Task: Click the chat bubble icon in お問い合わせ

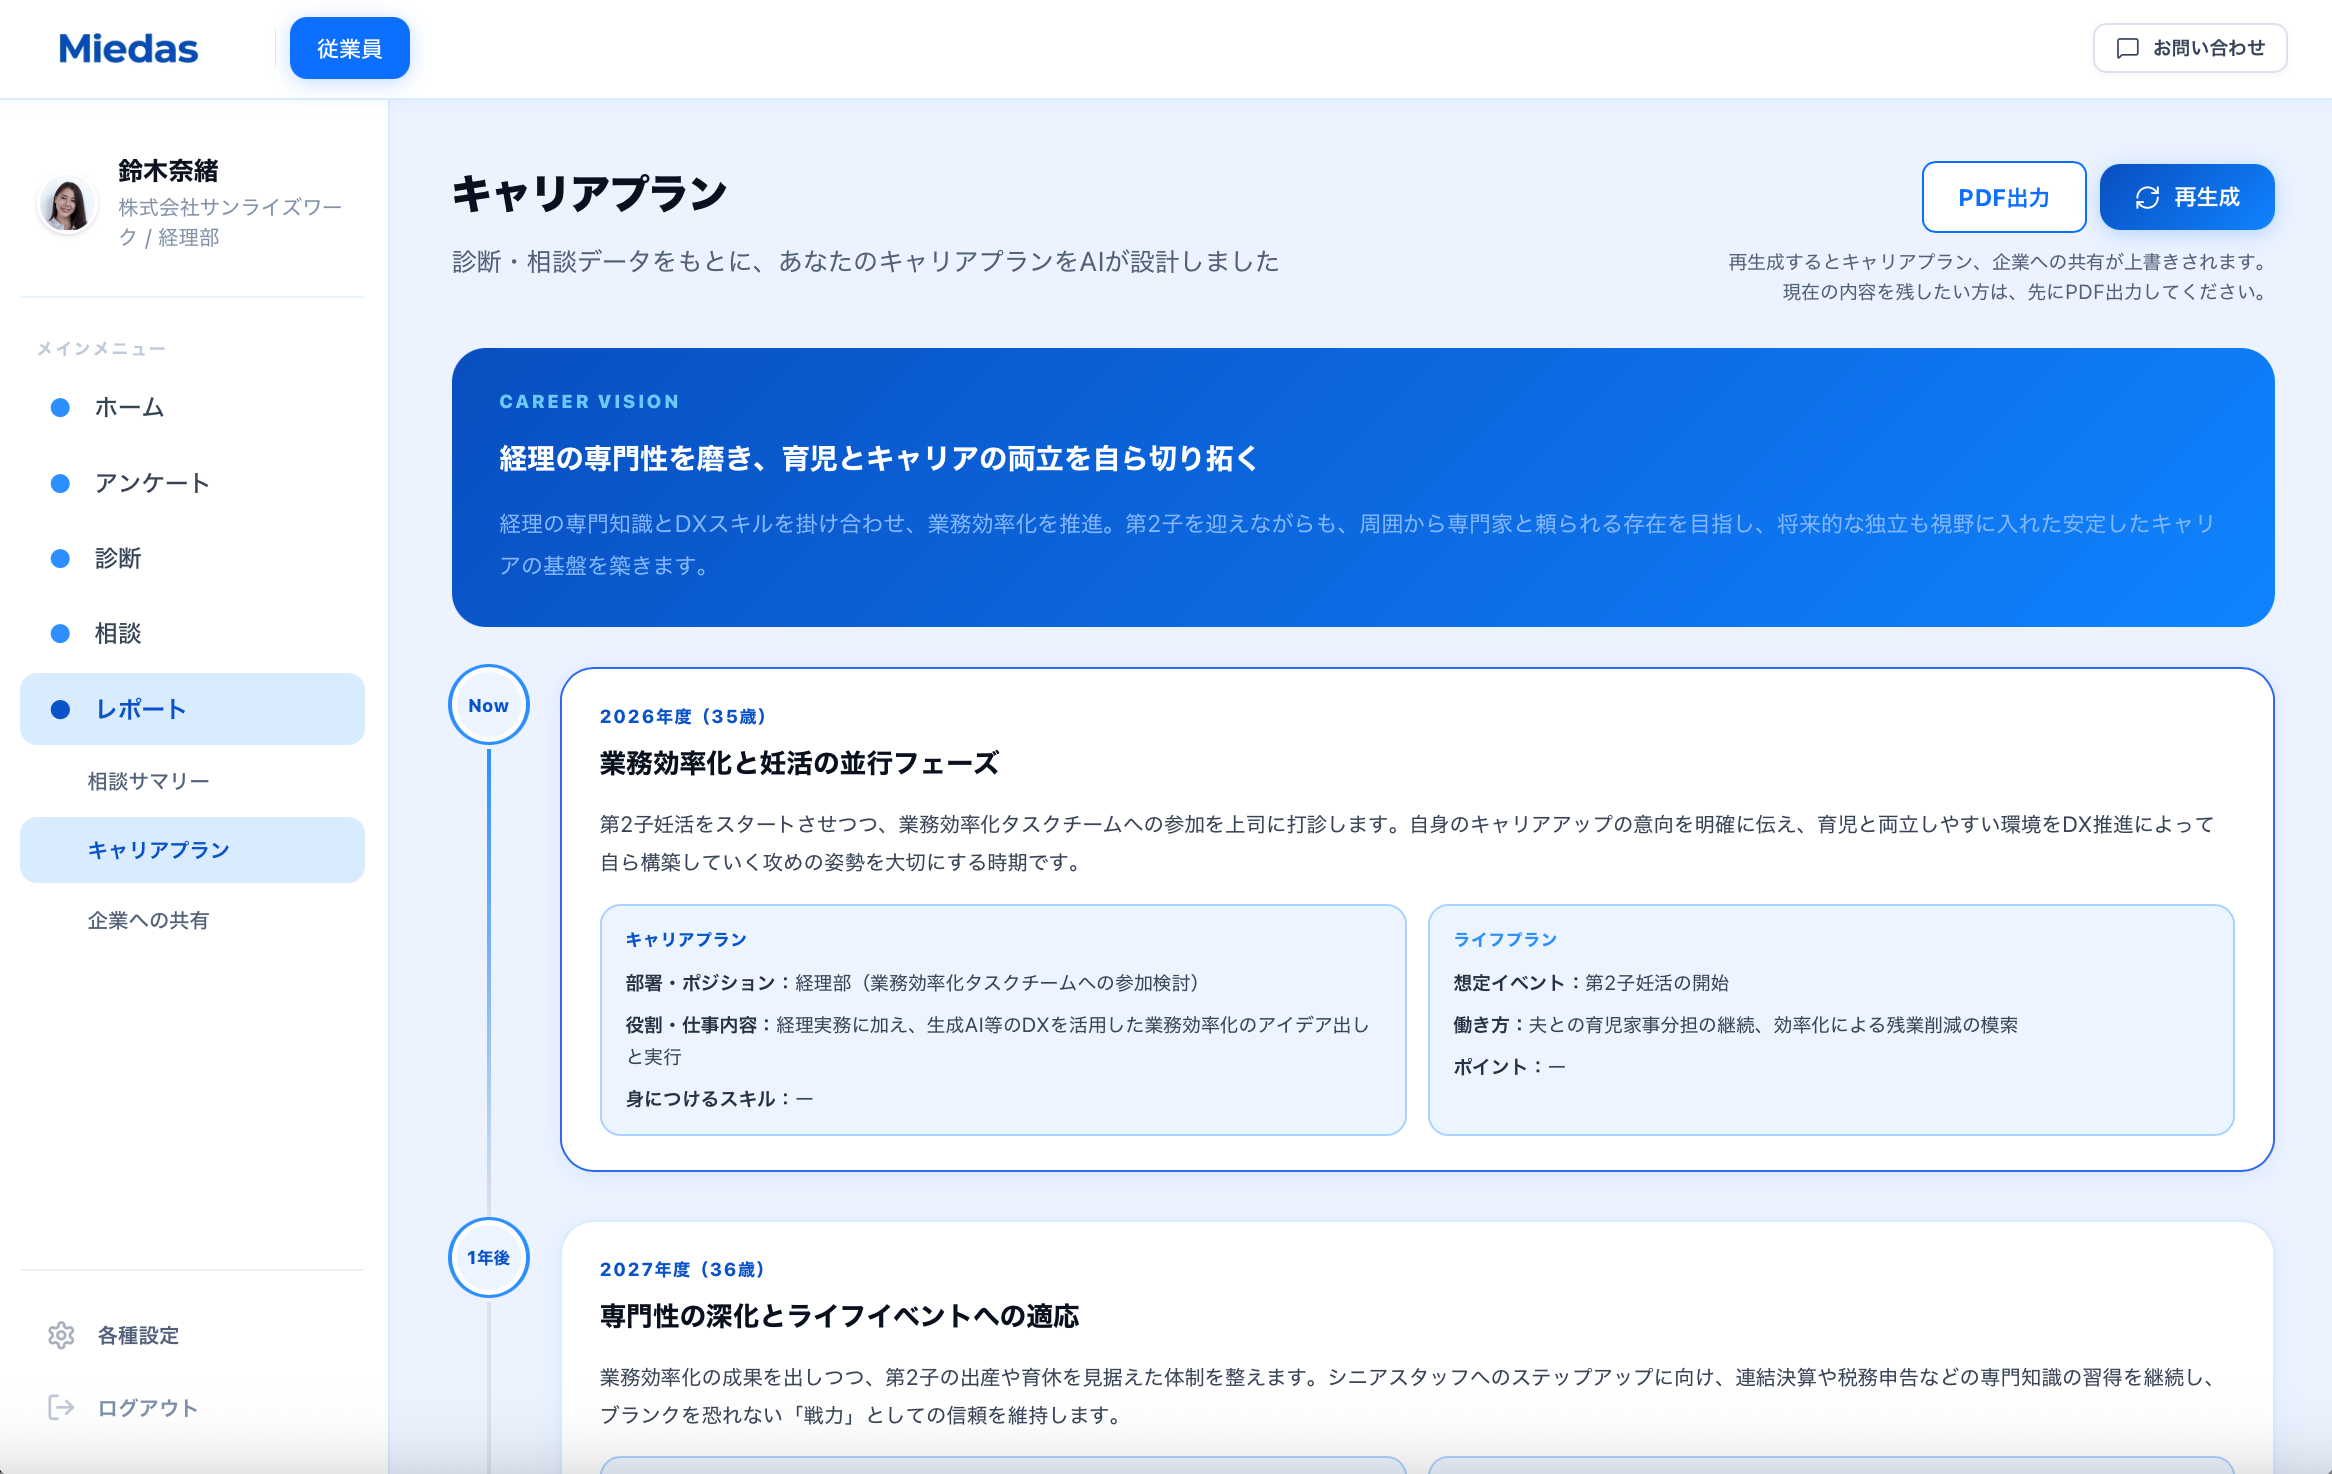Action: click(x=2127, y=48)
